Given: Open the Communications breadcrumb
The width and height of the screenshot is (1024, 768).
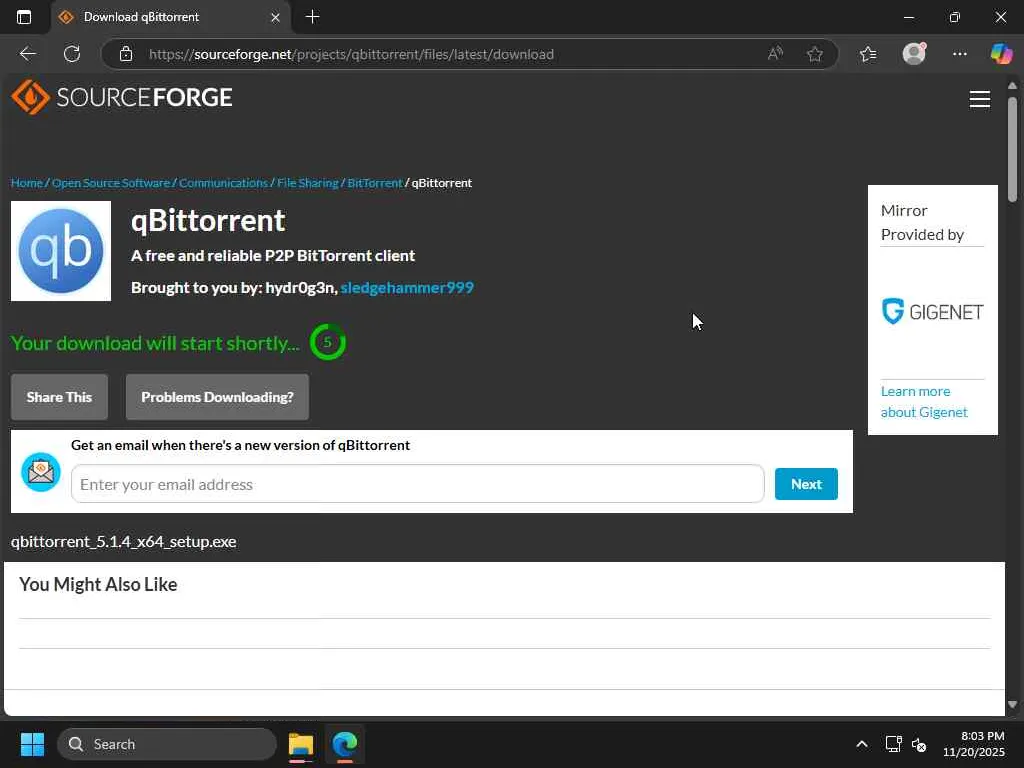Looking at the screenshot, I should [x=223, y=183].
